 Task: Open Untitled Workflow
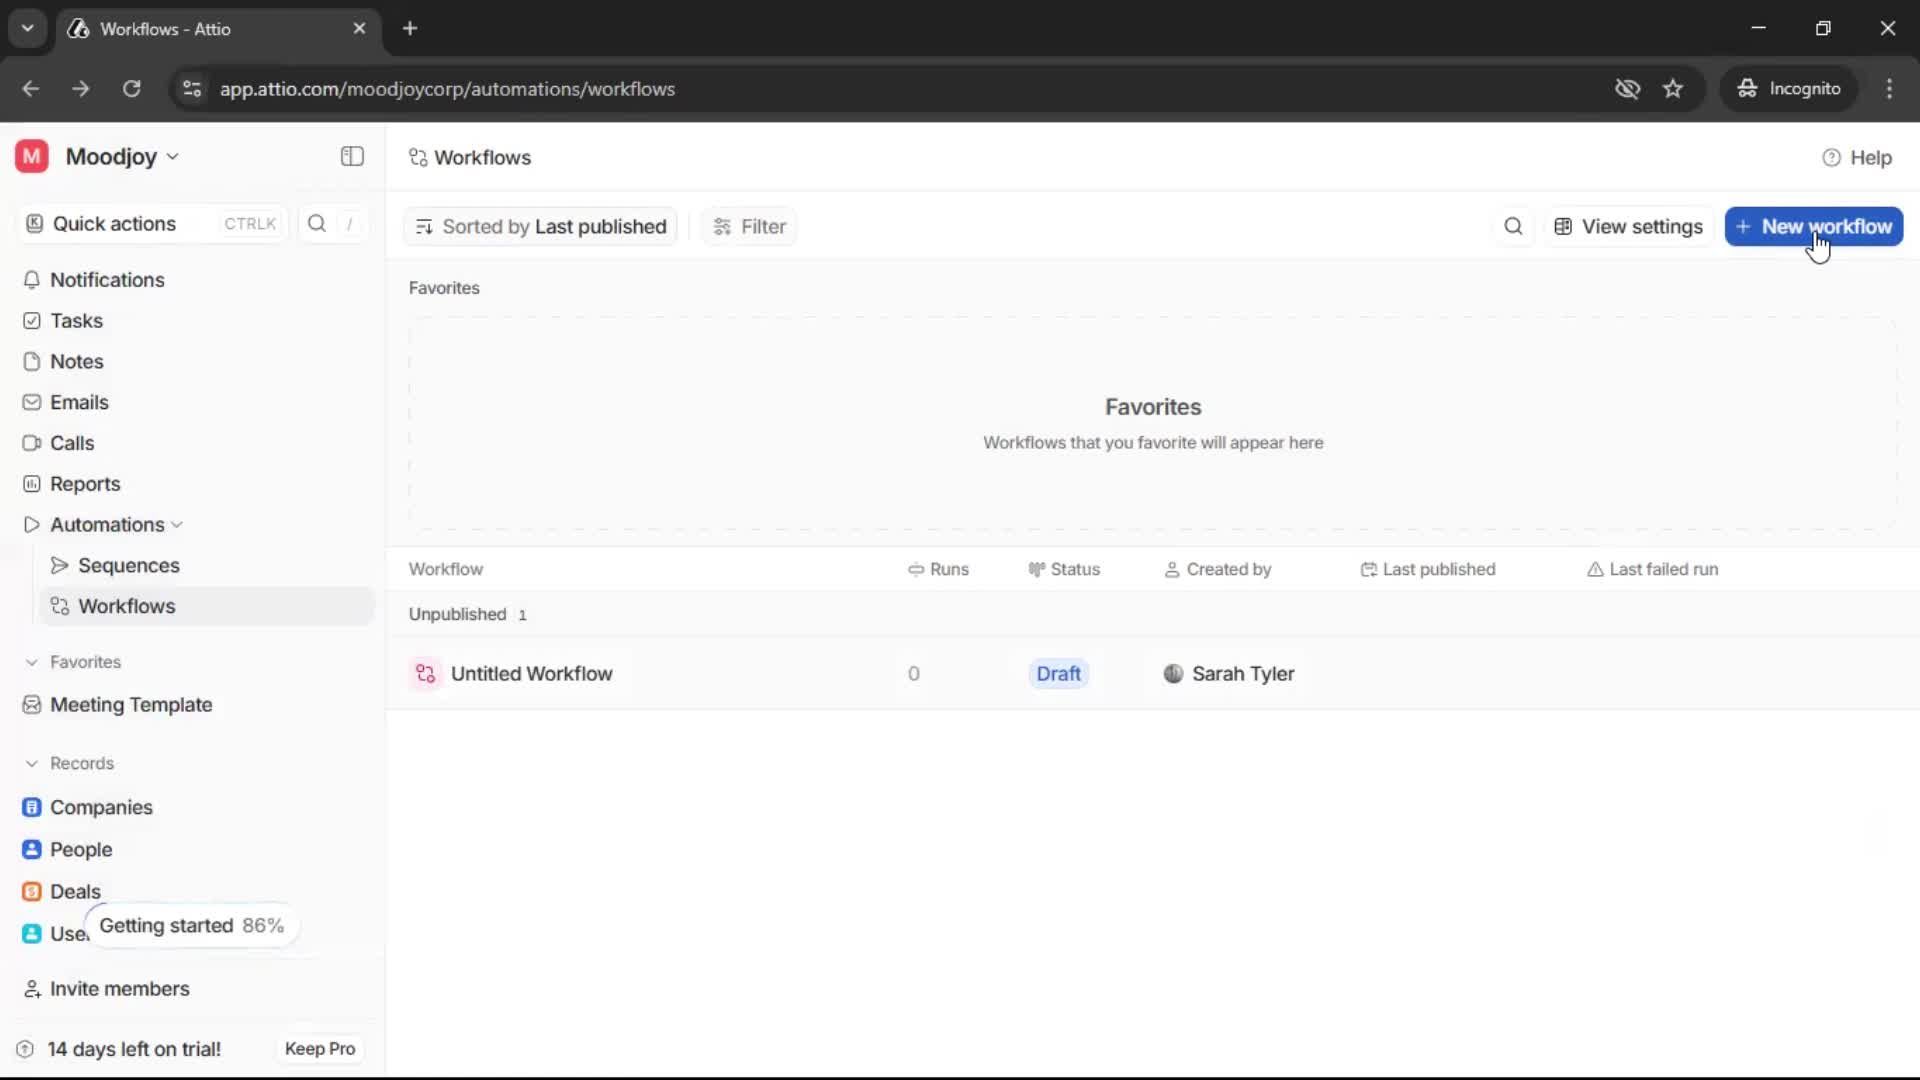tap(531, 674)
